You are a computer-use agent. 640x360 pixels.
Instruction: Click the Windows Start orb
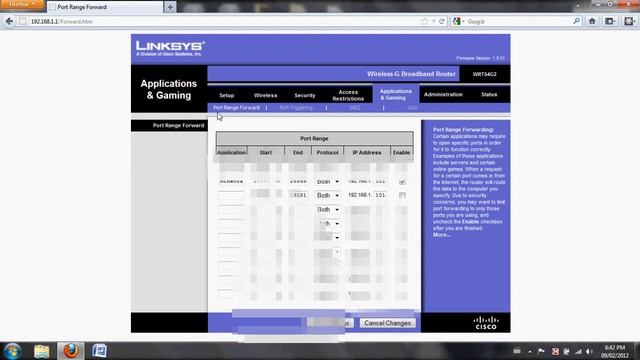[x=12, y=351]
